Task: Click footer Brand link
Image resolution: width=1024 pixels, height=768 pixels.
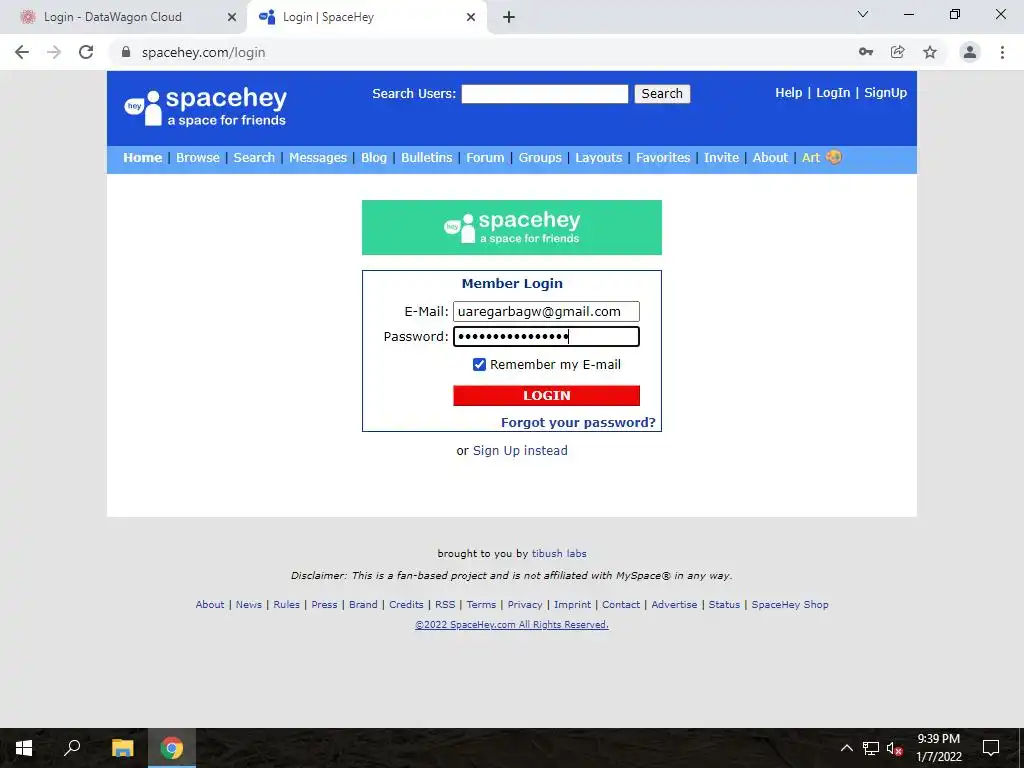Action: 363,605
